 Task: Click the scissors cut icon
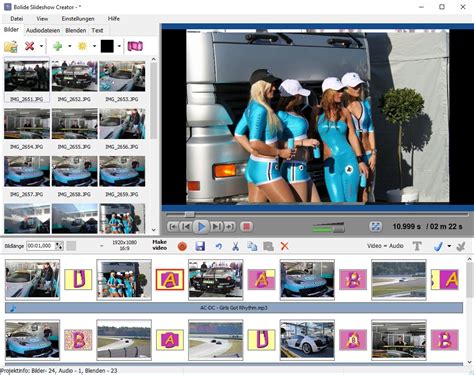235,246
